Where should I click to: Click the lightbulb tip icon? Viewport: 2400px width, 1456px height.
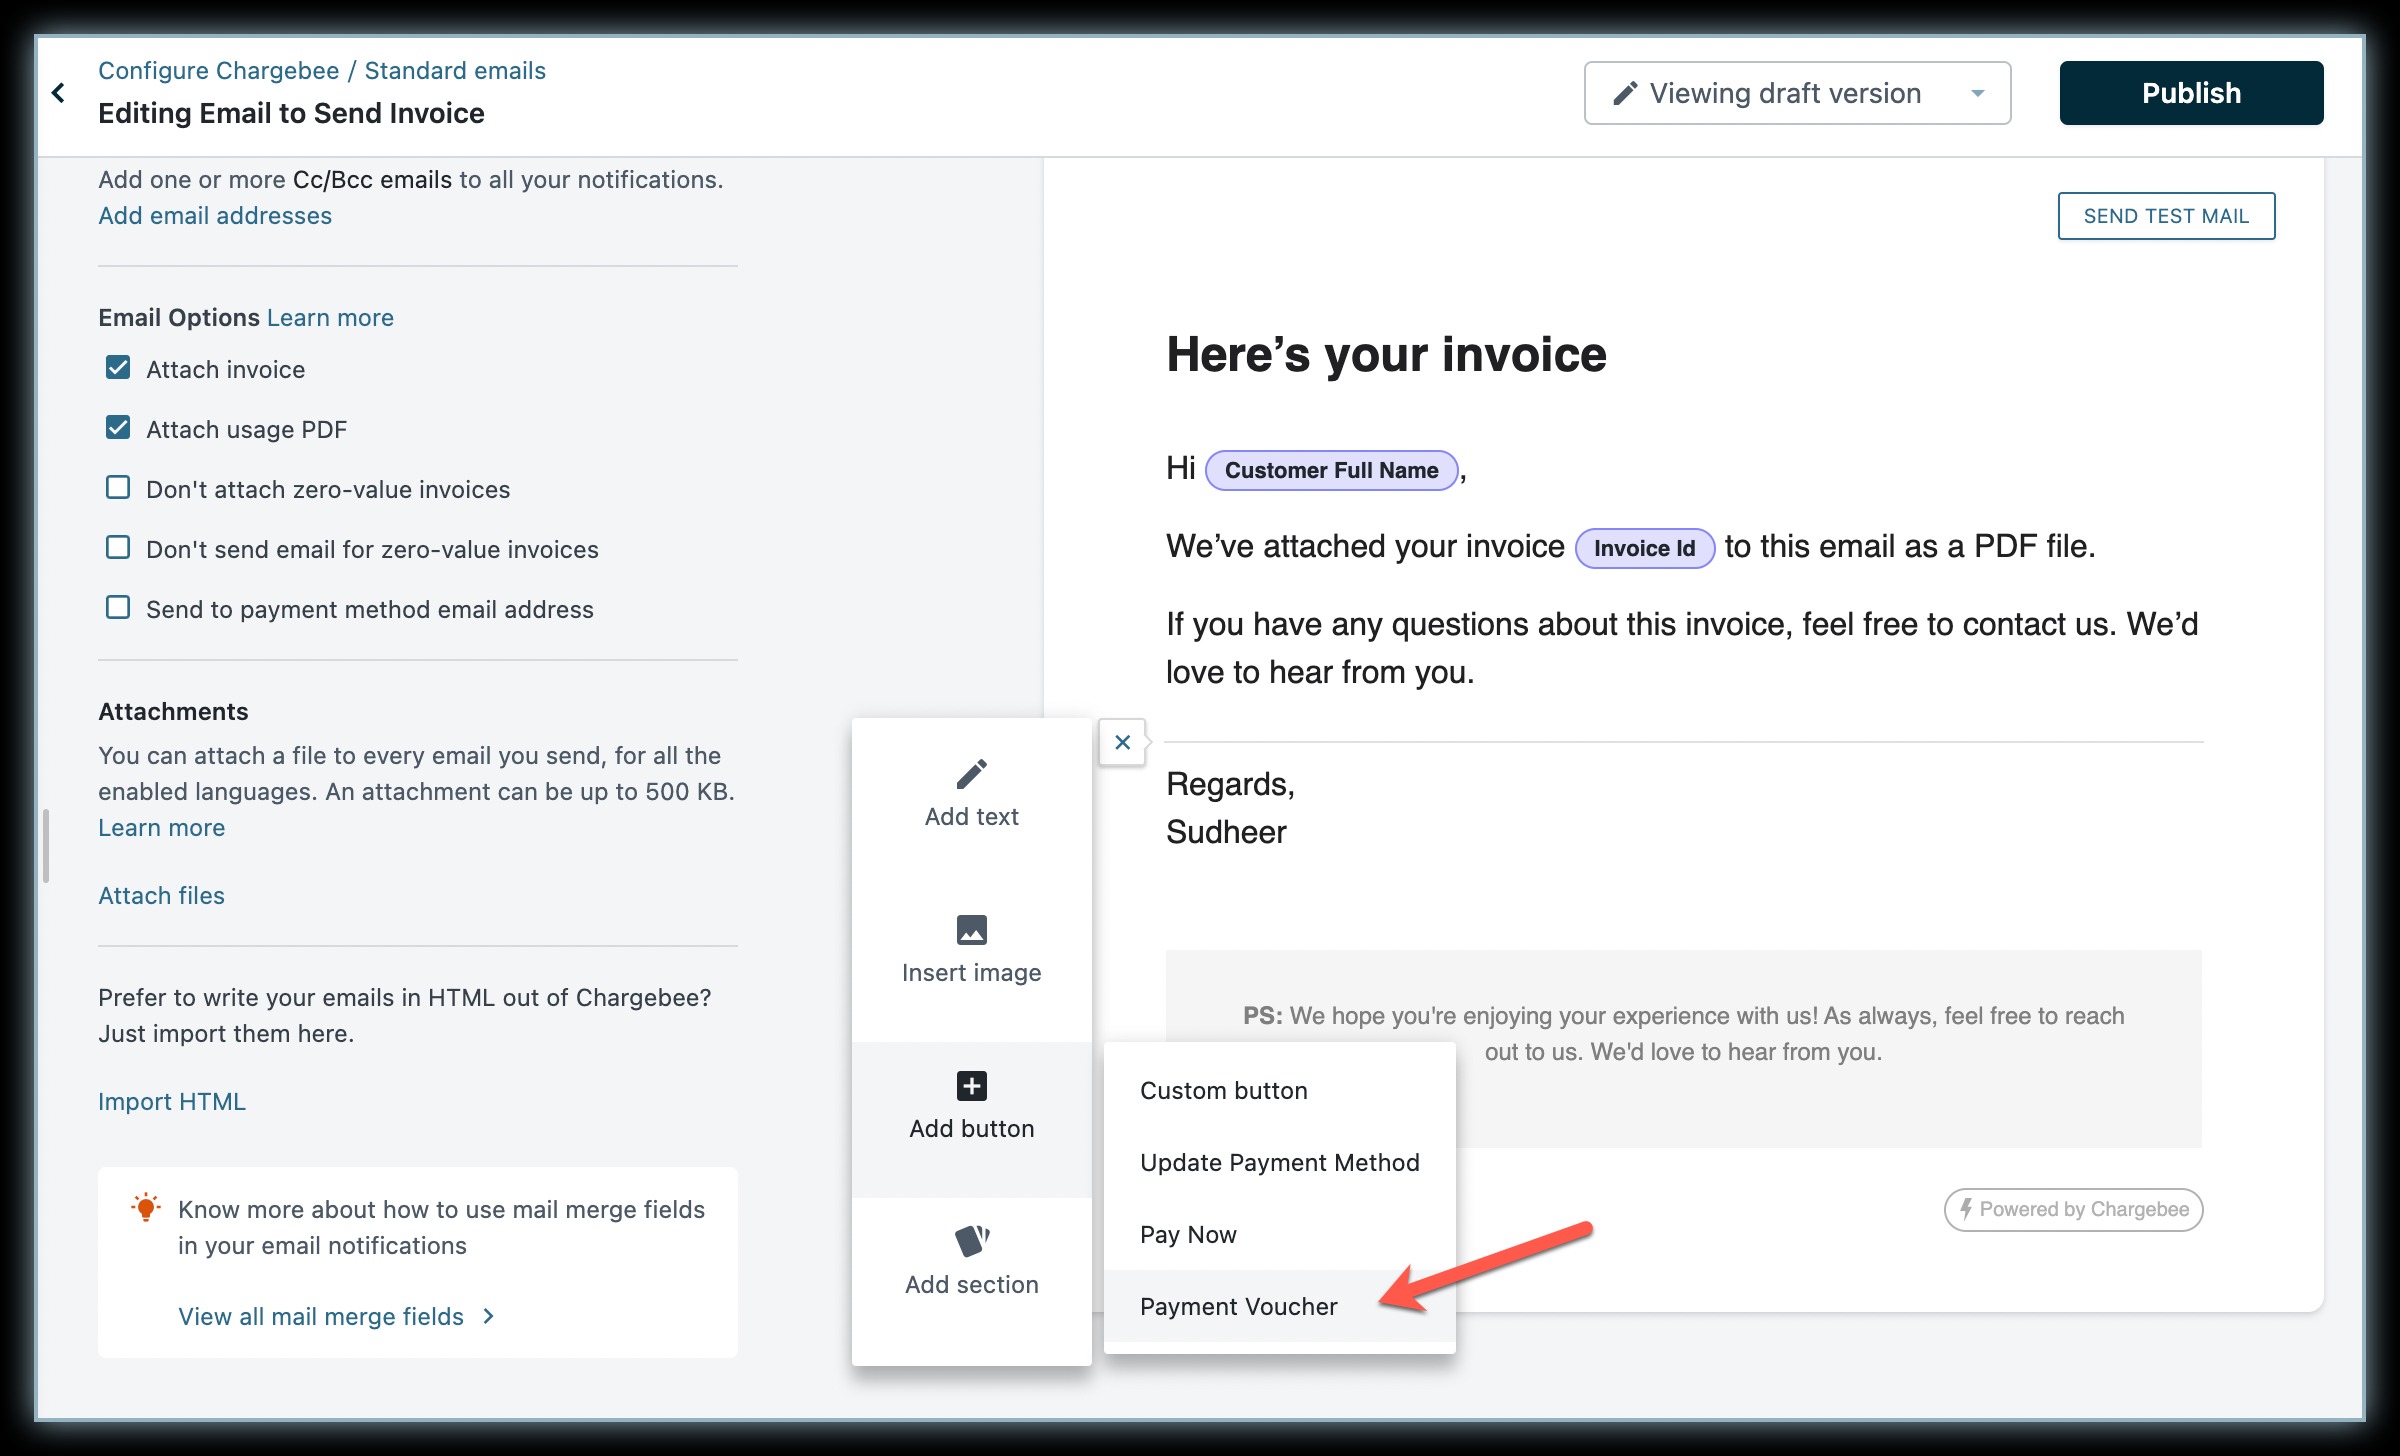146,1208
